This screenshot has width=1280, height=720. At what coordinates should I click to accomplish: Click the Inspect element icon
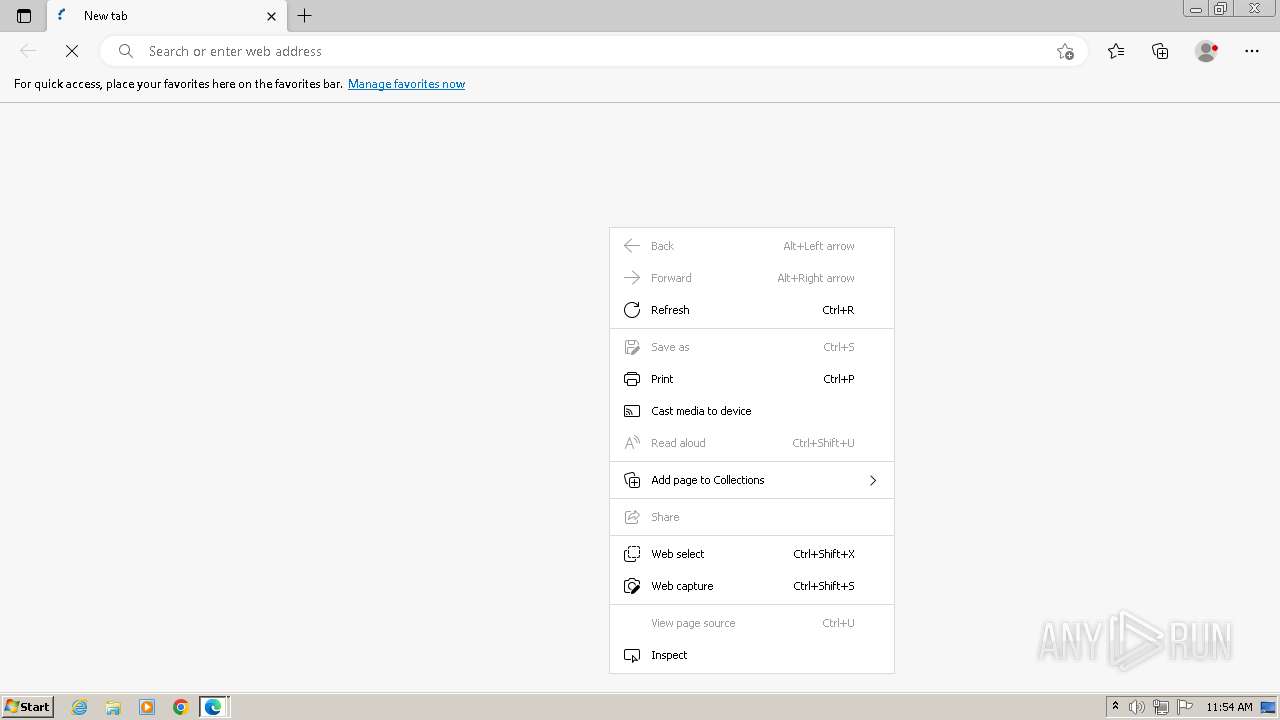click(x=632, y=655)
